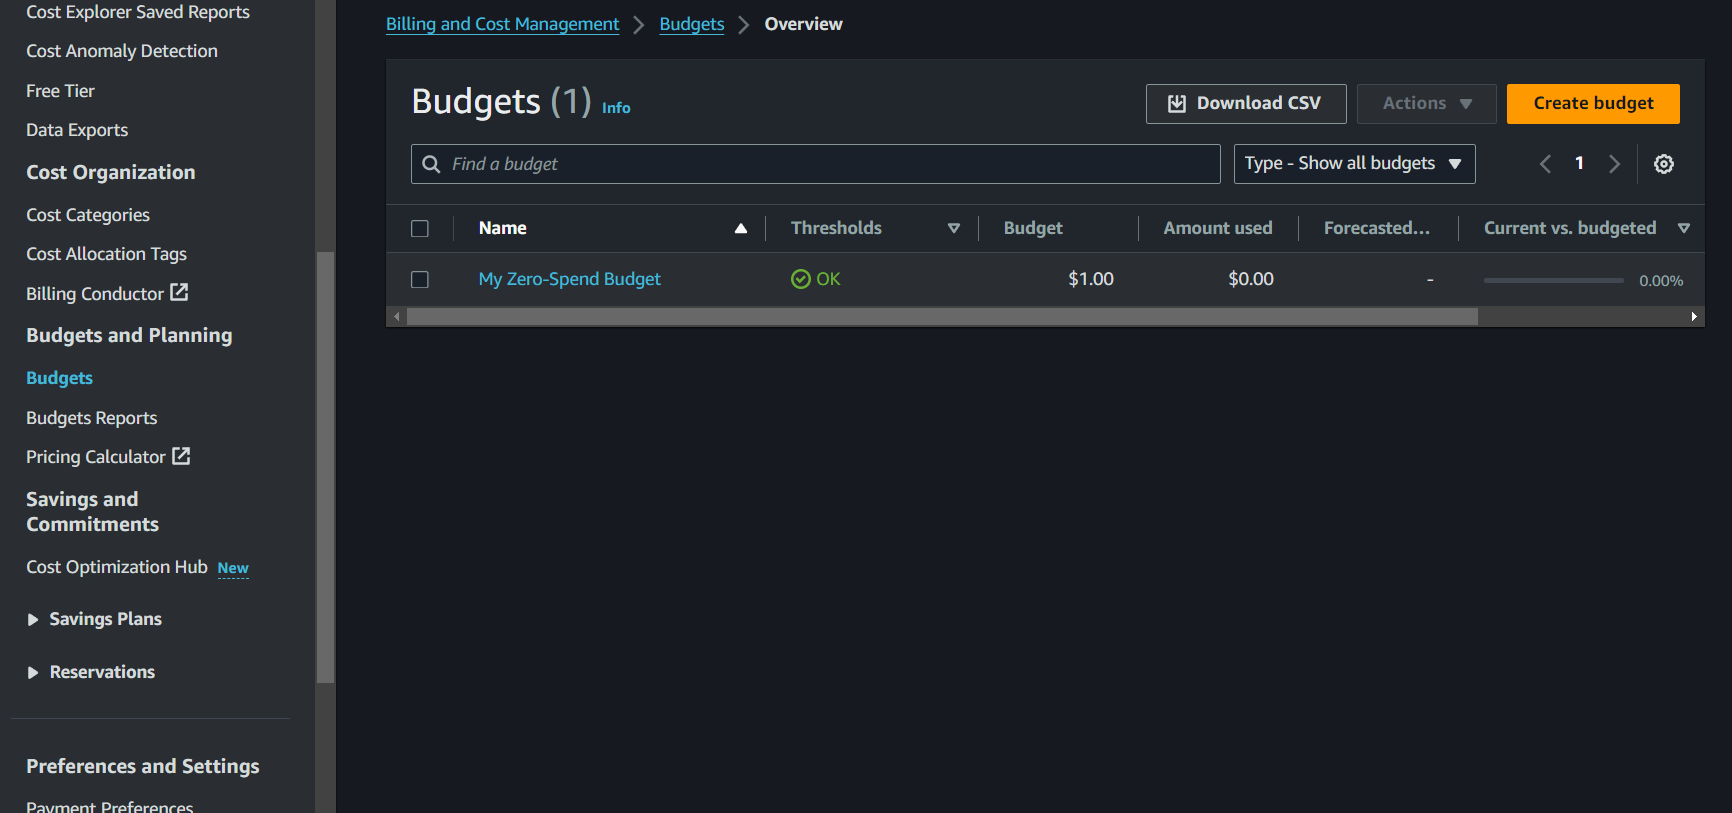This screenshot has height=813, width=1732.
Task: Click the OK threshold status icon
Action: [x=800, y=279]
